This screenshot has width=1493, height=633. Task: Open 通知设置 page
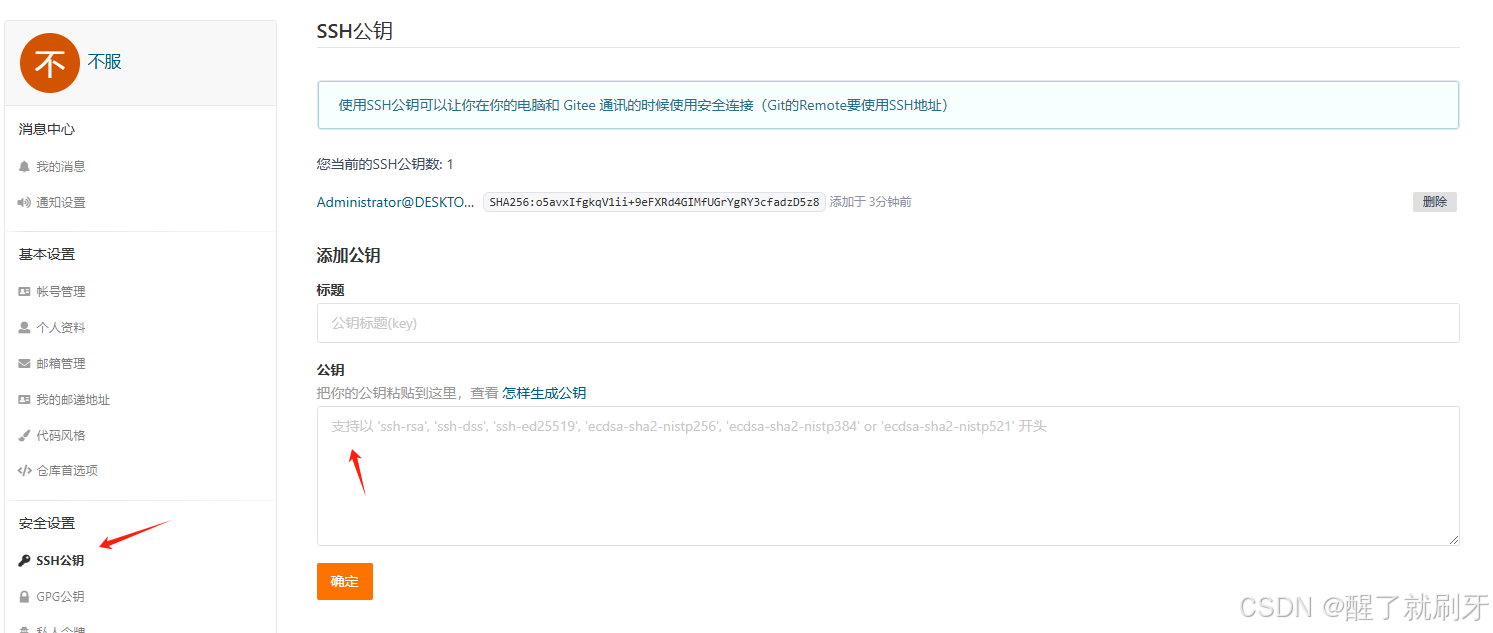[x=61, y=203]
